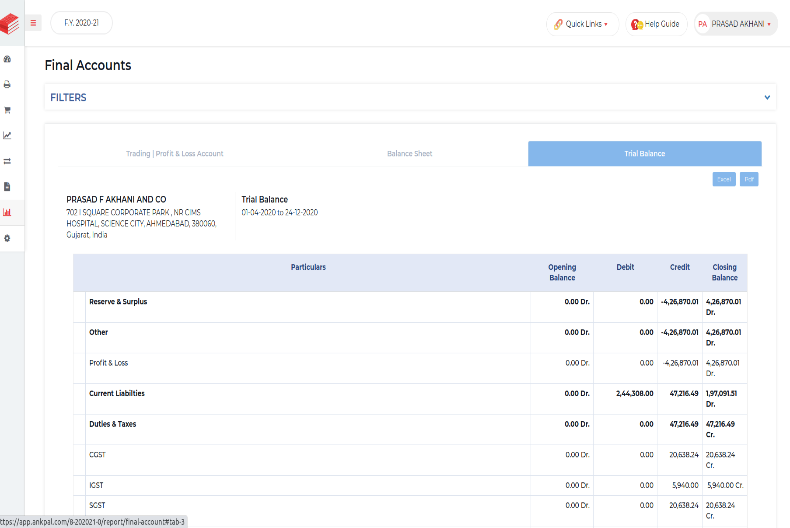Select the Trial Balance tab
790x528 pixels.
[645, 154]
